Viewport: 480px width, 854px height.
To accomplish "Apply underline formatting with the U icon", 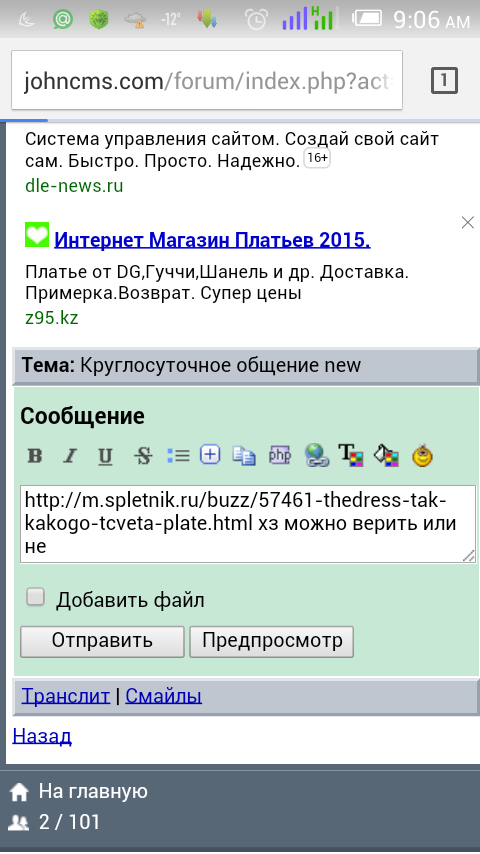I will tap(105, 455).
